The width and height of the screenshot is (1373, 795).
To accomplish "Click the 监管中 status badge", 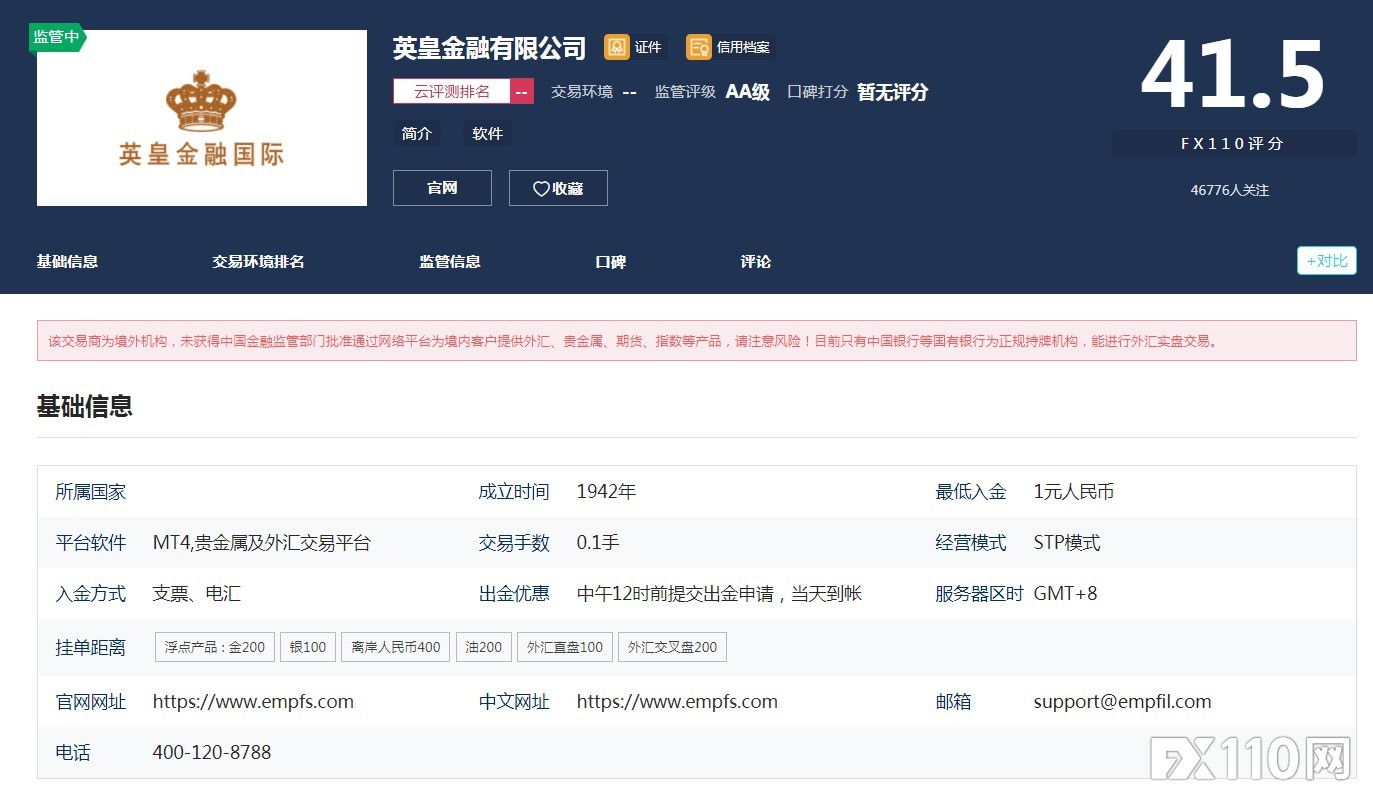I will 57,37.
